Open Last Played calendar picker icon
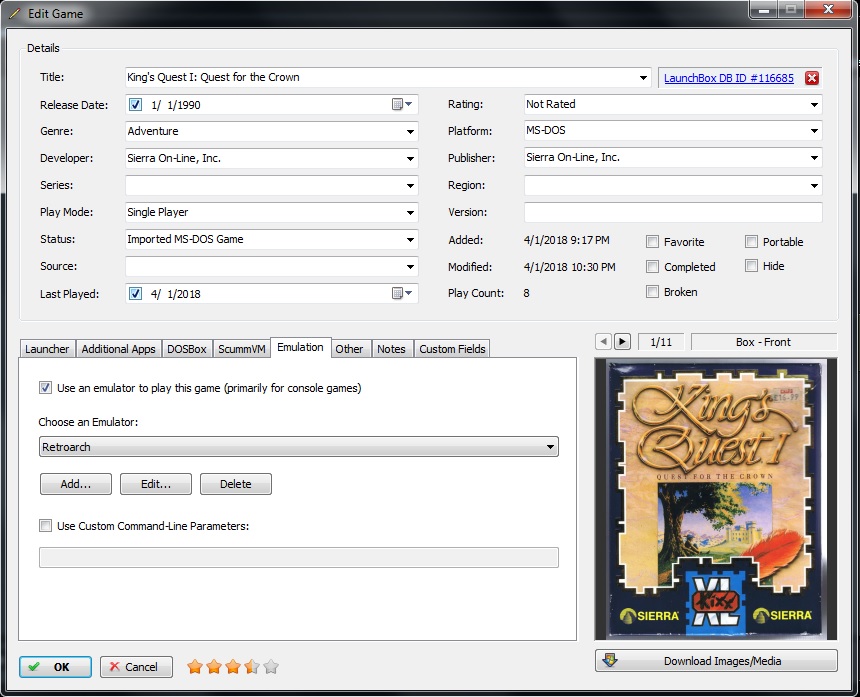 pos(401,293)
